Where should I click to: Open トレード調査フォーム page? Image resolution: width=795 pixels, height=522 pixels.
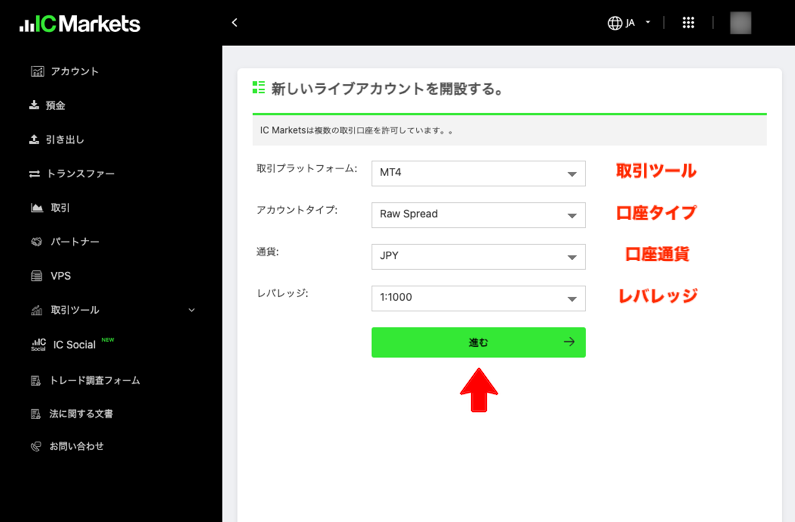pyautogui.click(x=95, y=381)
